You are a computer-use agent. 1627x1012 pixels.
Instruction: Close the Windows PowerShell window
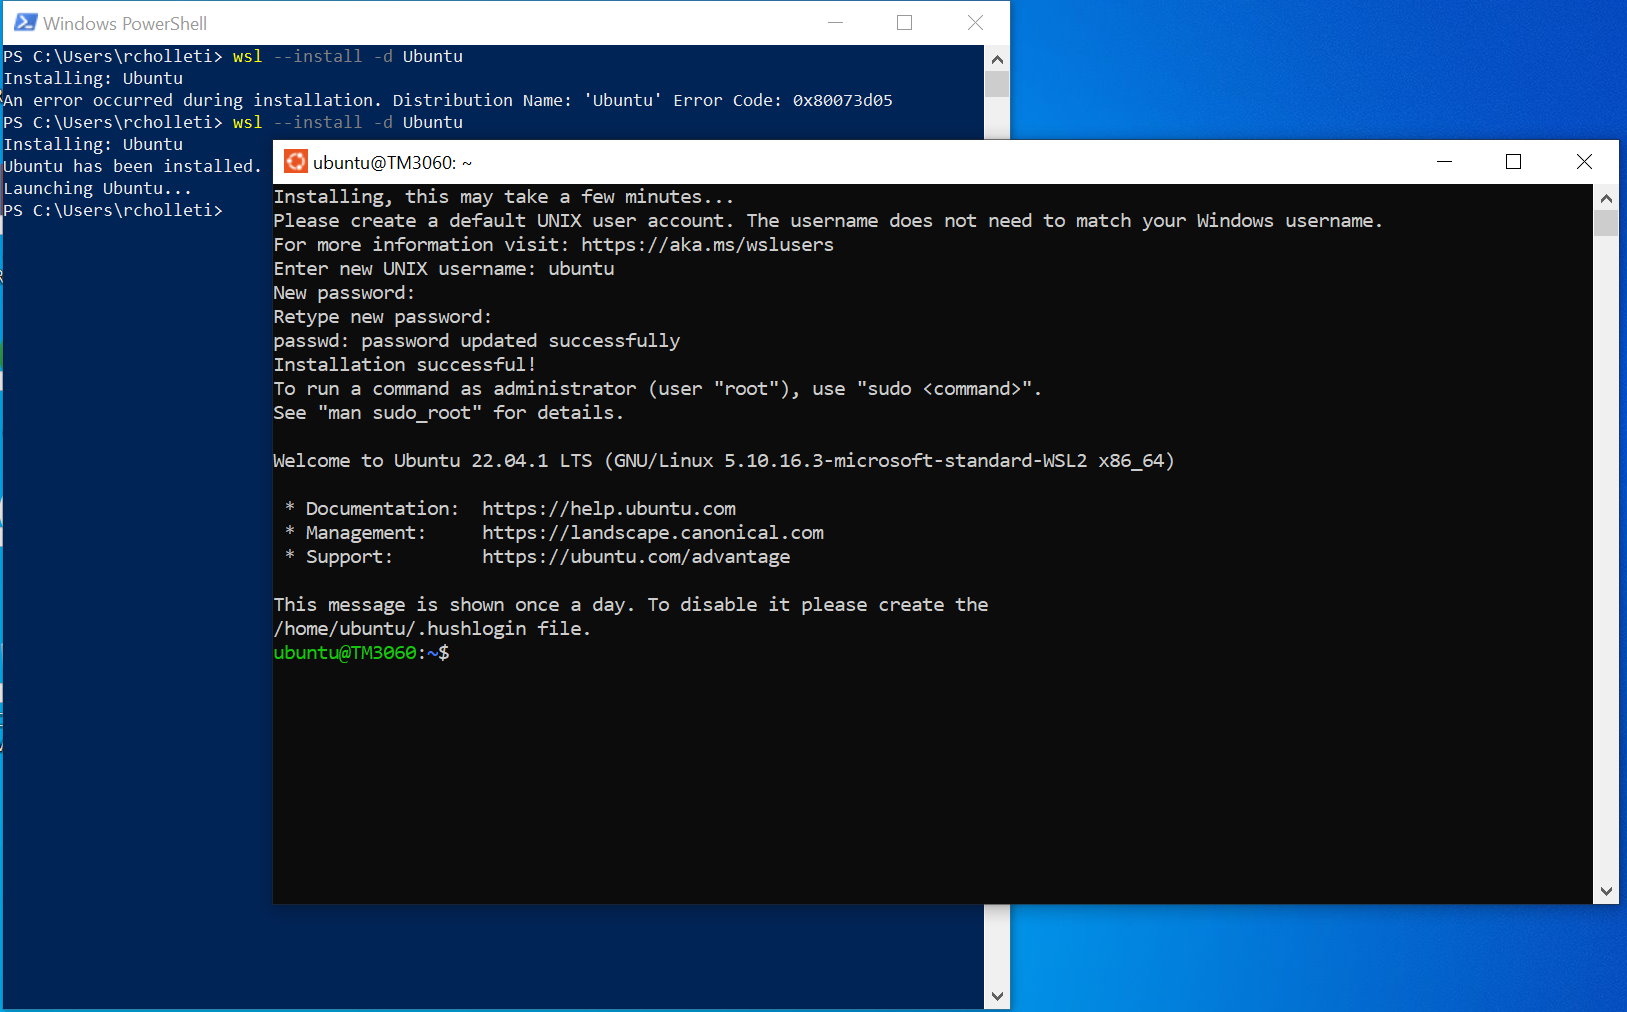pyautogui.click(x=975, y=22)
